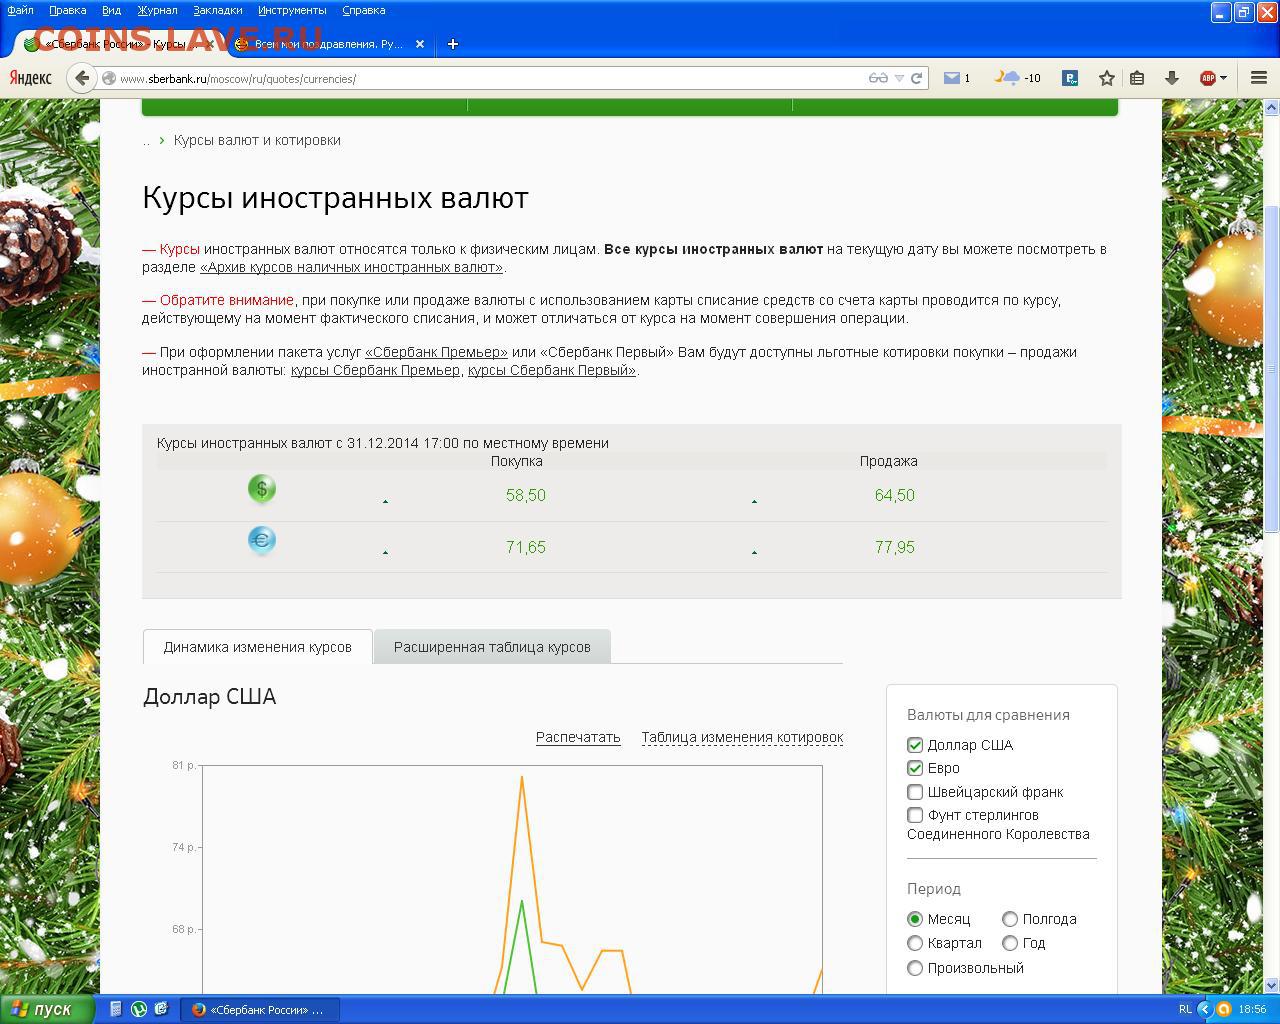
Task: Select the Квартал period radio button
Action: click(x=915, y=943)
